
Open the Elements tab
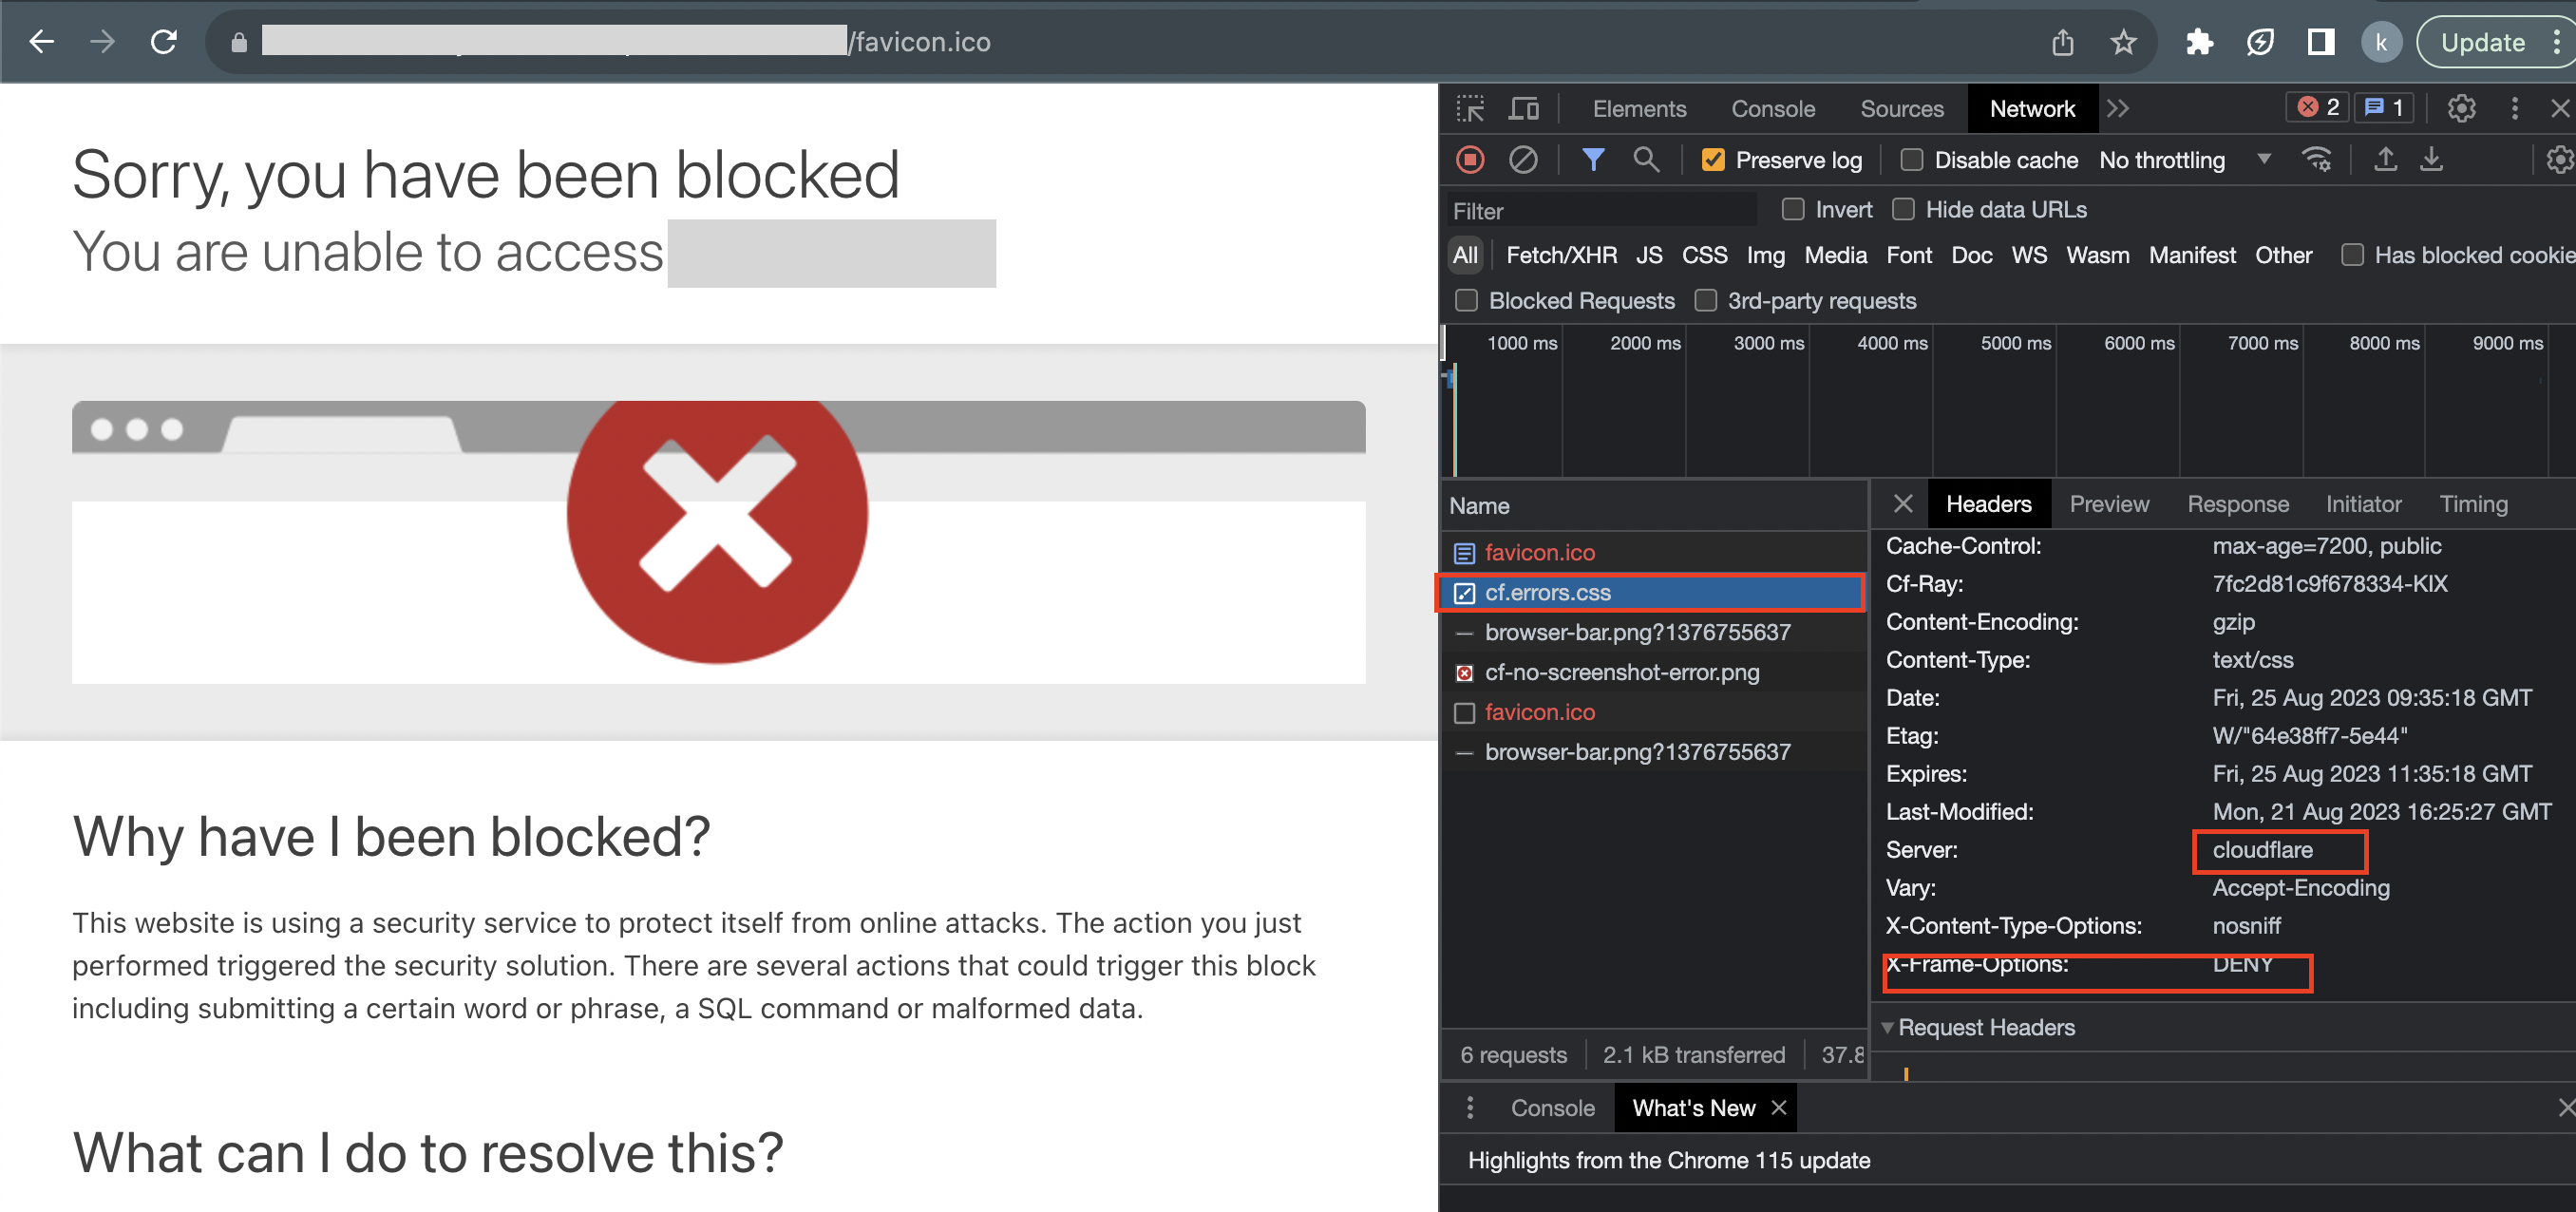tap(1639, 109)
